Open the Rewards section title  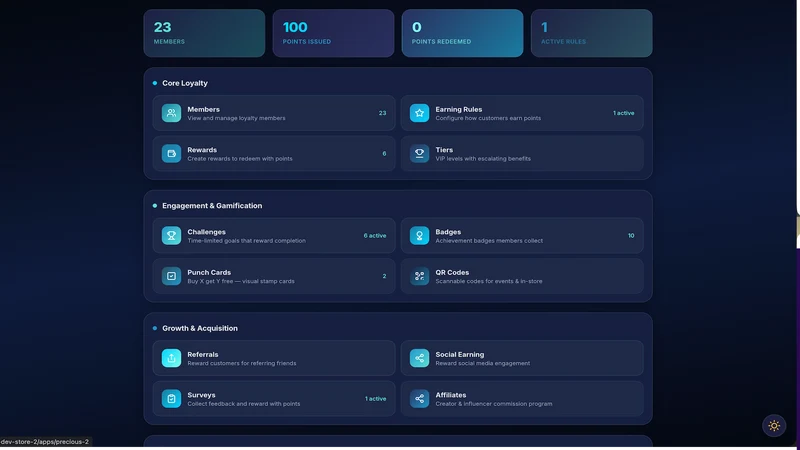click(x=202, y=150)
